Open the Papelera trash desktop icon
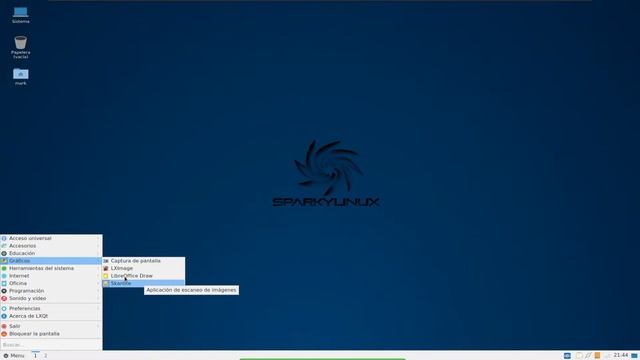The height and width of the screenshot is (360, 640). click(x=20, y=47)
